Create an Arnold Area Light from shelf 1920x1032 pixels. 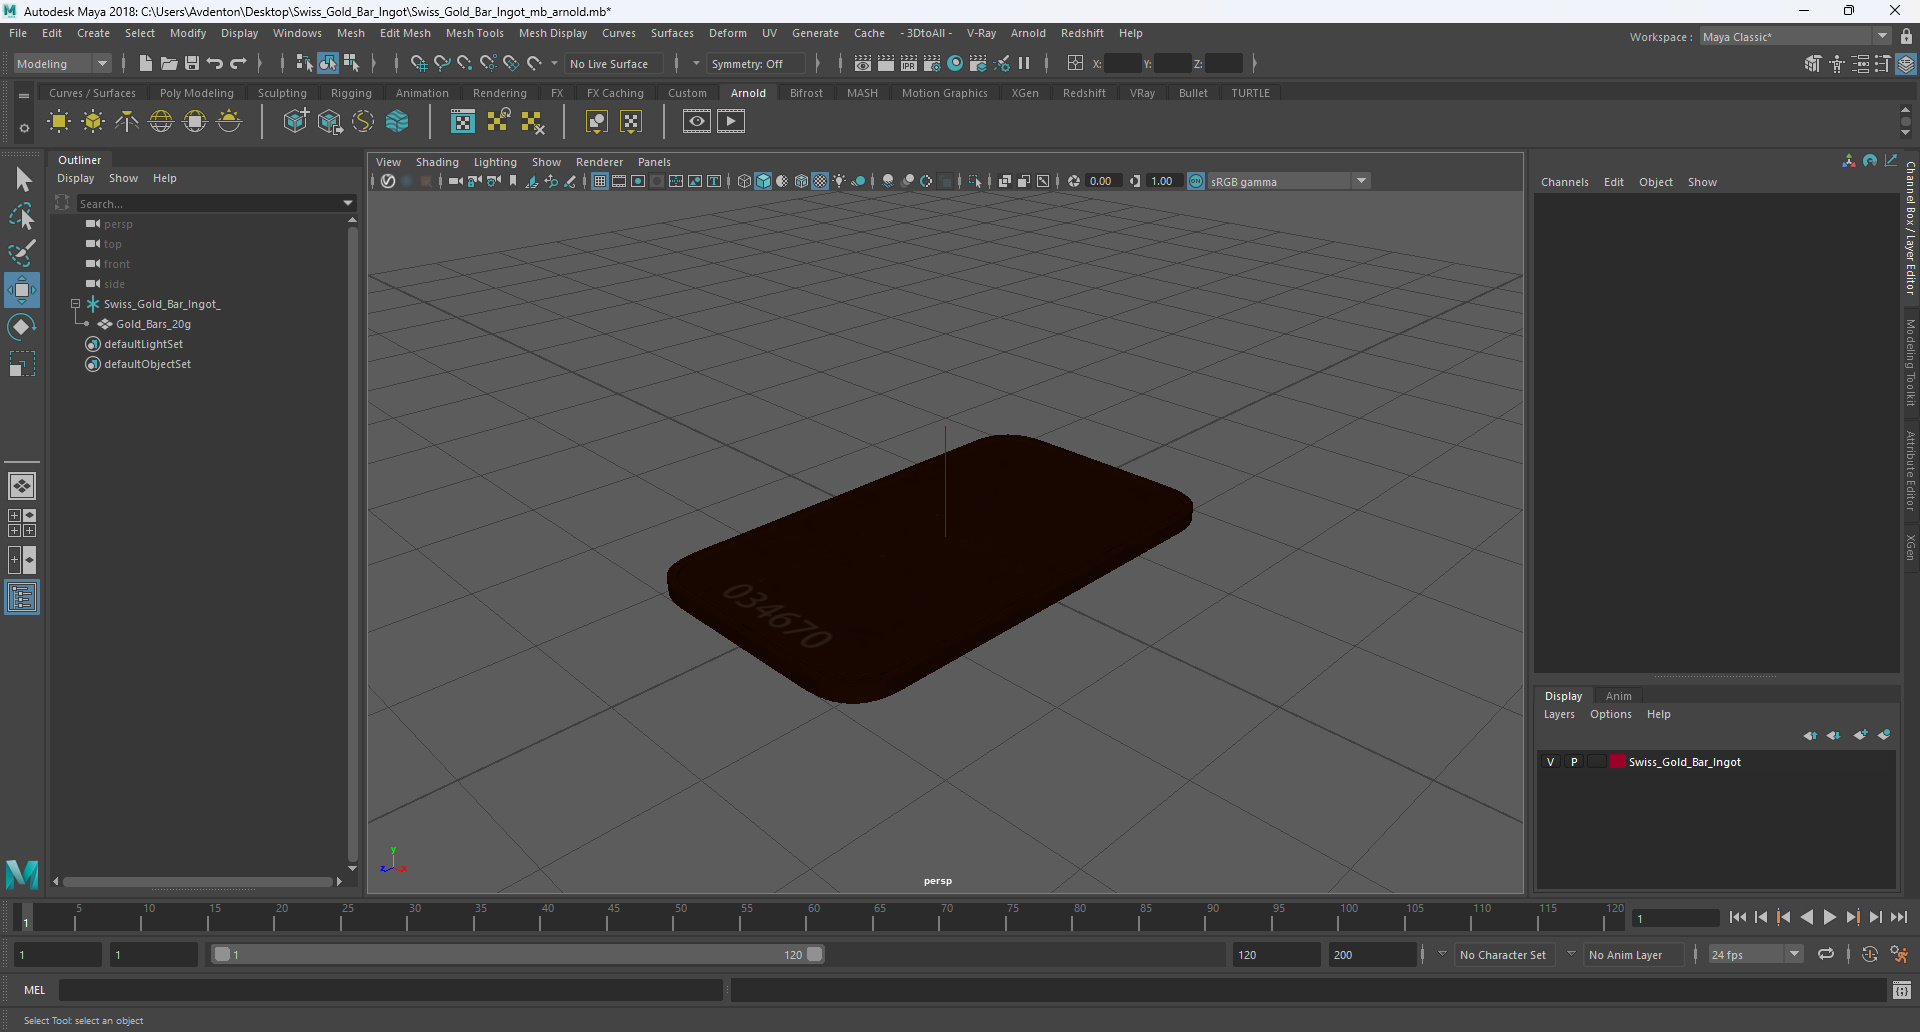pyautogui.click(x=59, y=122)
